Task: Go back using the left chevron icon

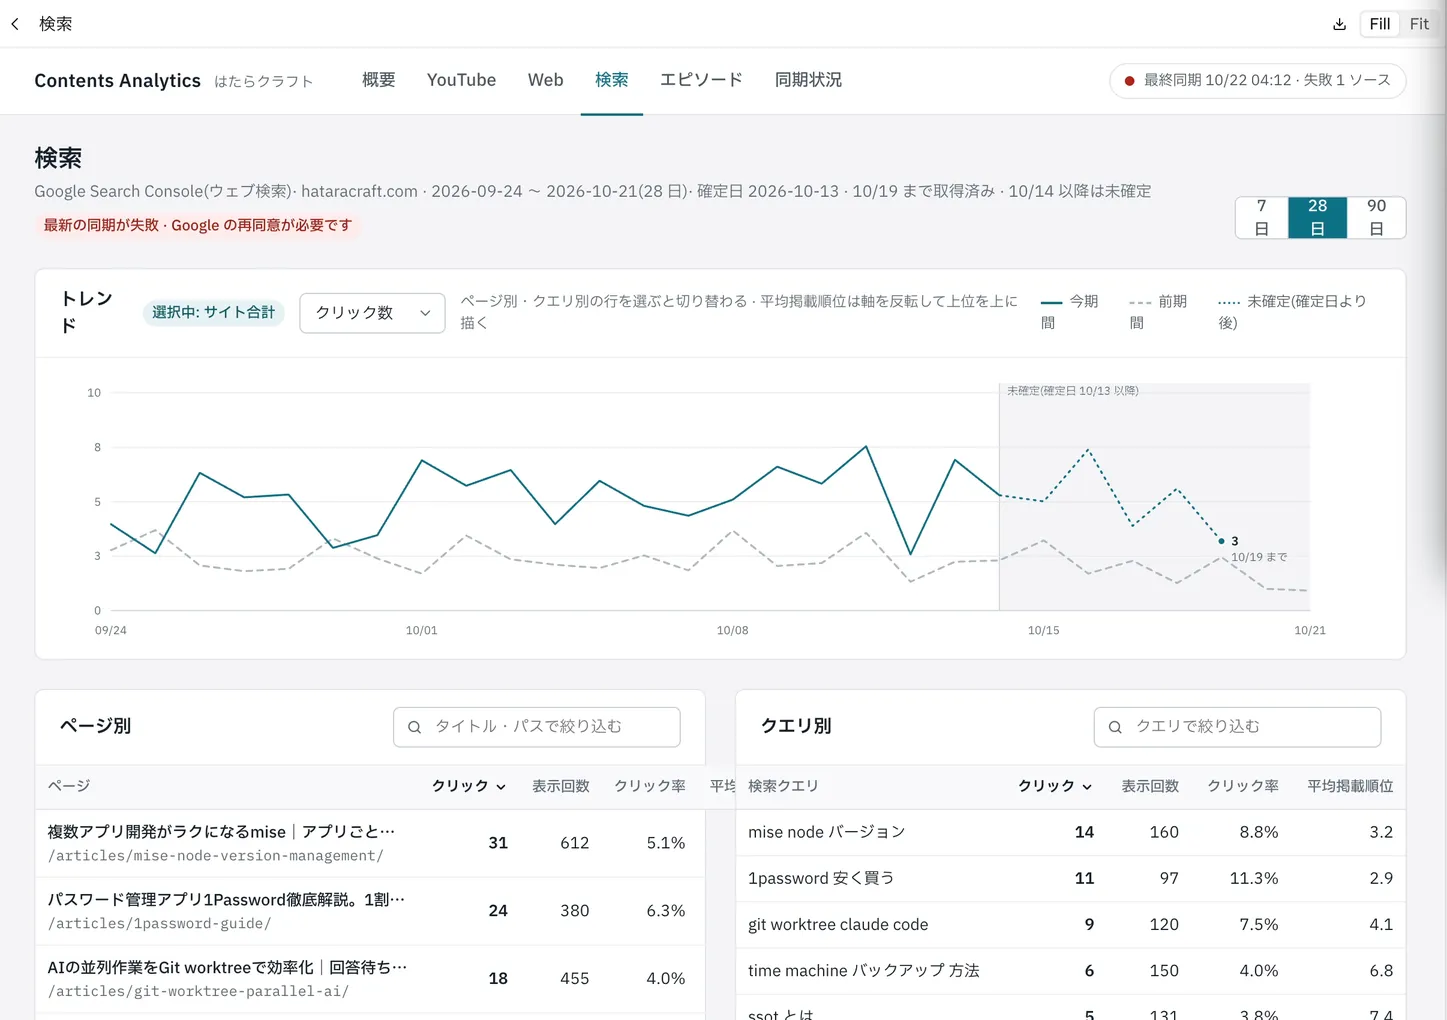Action: point(15,24)
